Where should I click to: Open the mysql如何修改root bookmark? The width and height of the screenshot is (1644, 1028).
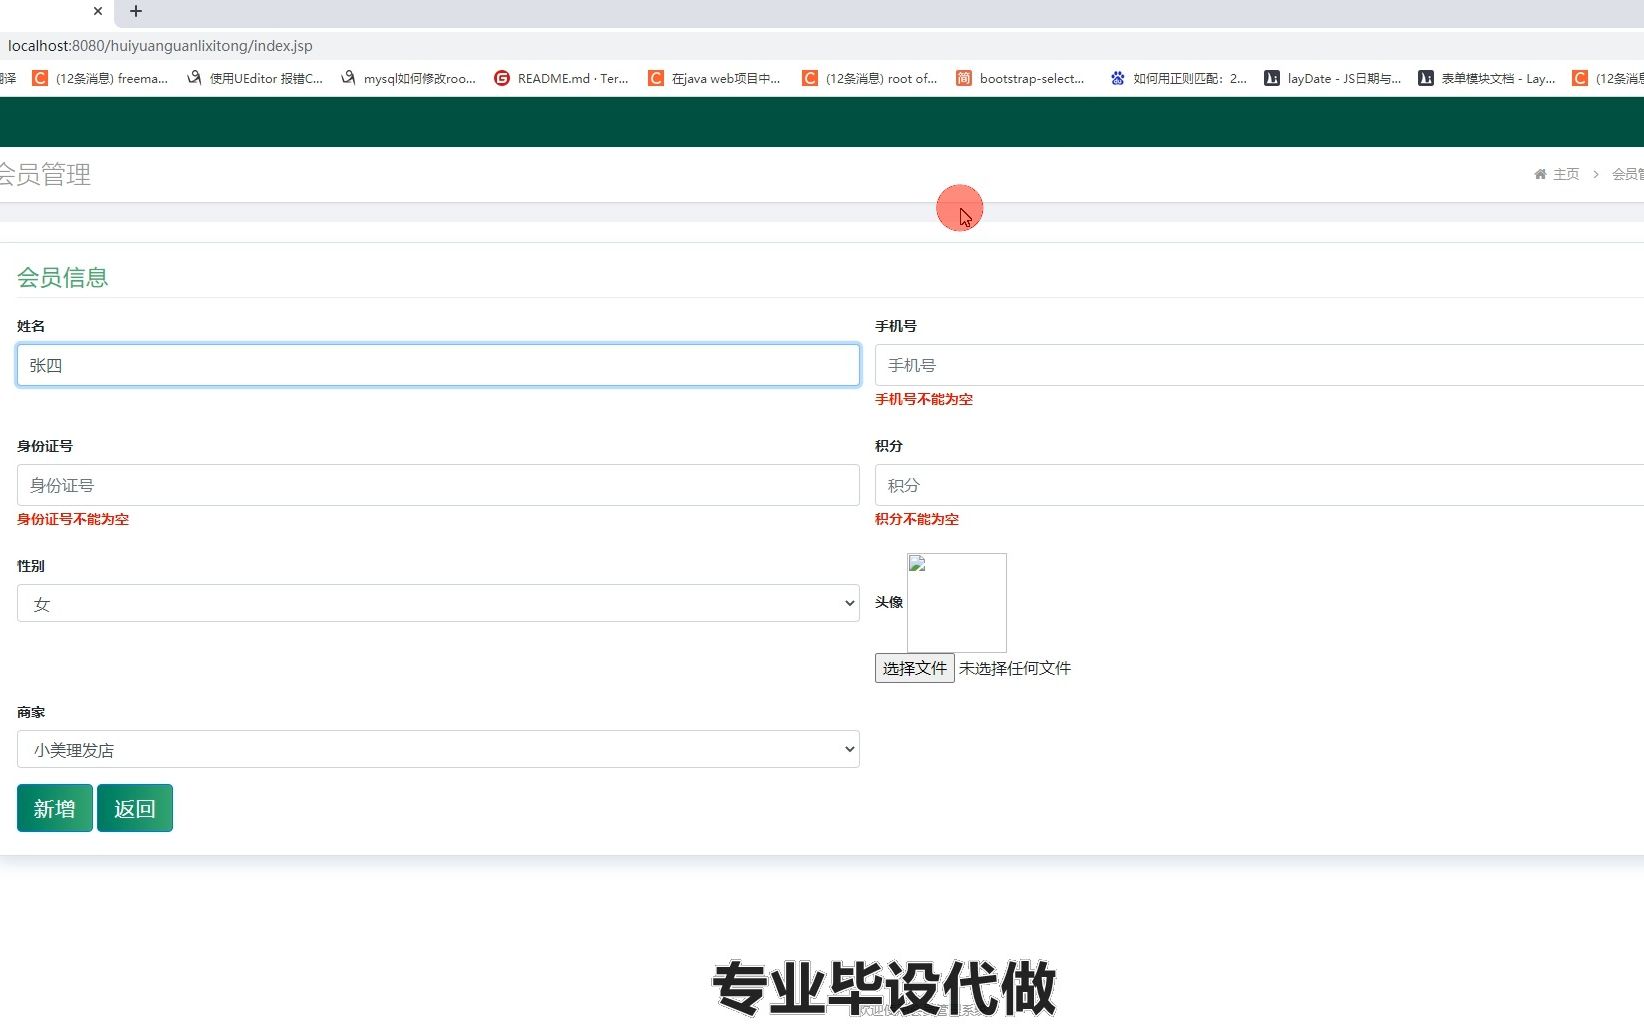[x=408, y=78]
